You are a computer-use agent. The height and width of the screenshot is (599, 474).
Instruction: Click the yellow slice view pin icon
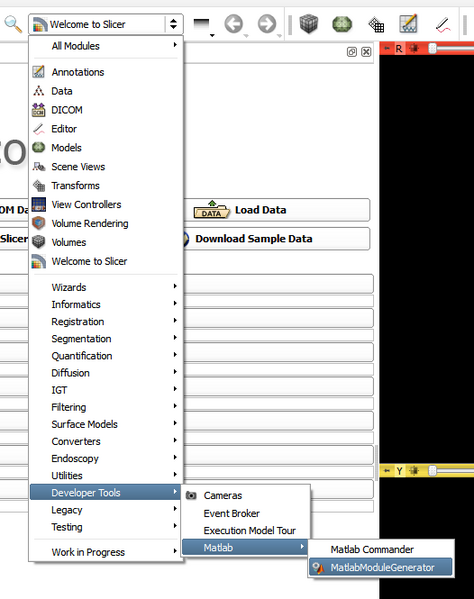coord(387,471)
